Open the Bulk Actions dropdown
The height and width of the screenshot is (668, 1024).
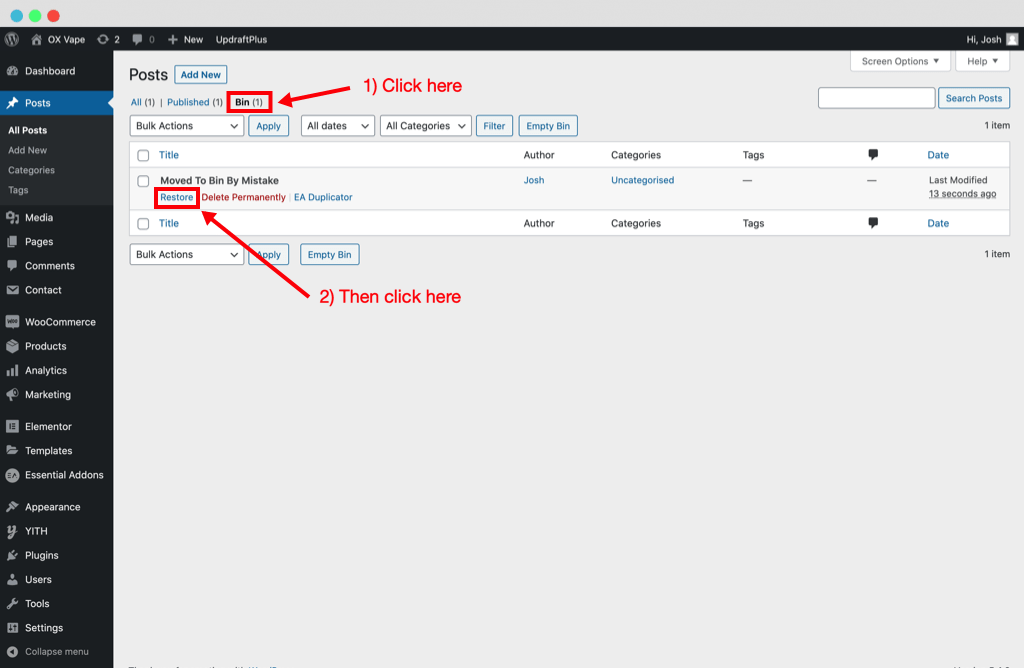point(186,125)
